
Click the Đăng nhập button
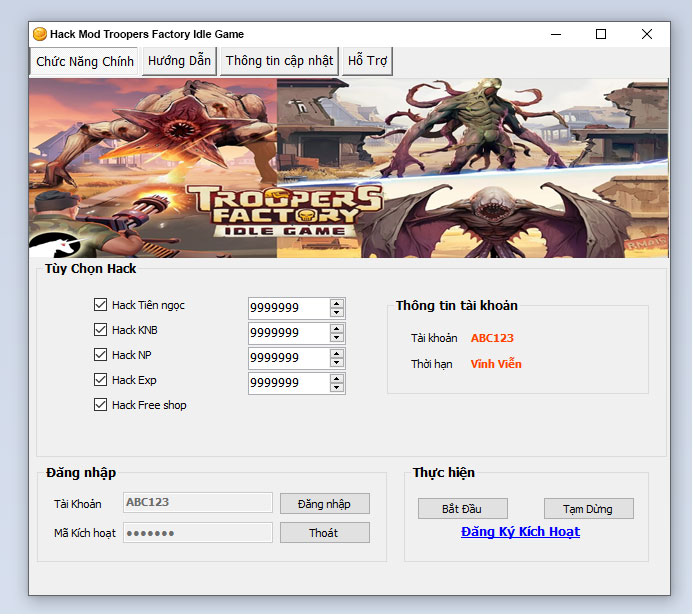(325, 504)
